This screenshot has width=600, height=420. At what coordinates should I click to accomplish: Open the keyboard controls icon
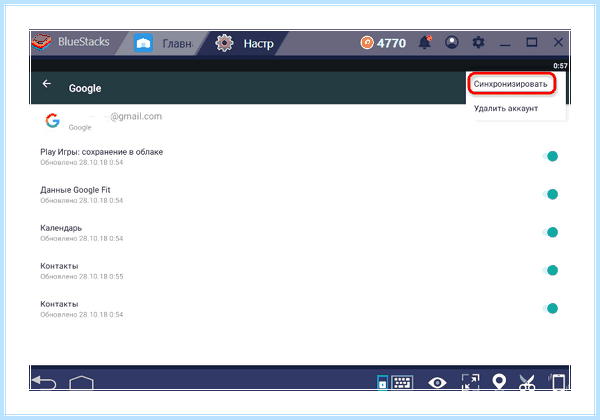pos(403,382)
